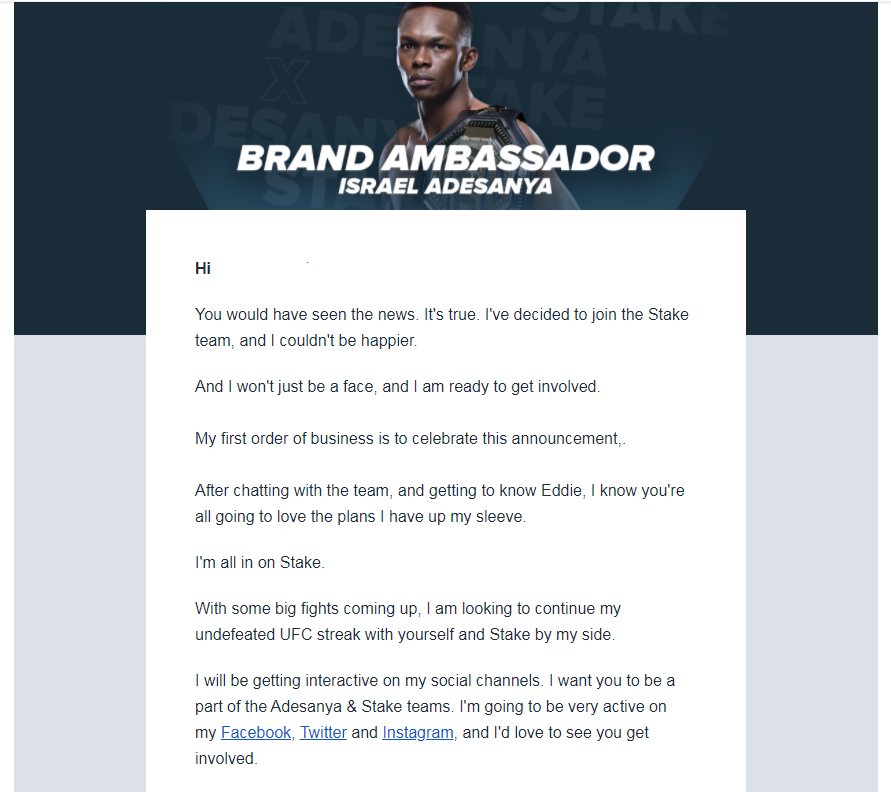This screenshot has width=891, height=792.
Task: Click the 'won't just be a face' sentence
Action: coord(397,386)
